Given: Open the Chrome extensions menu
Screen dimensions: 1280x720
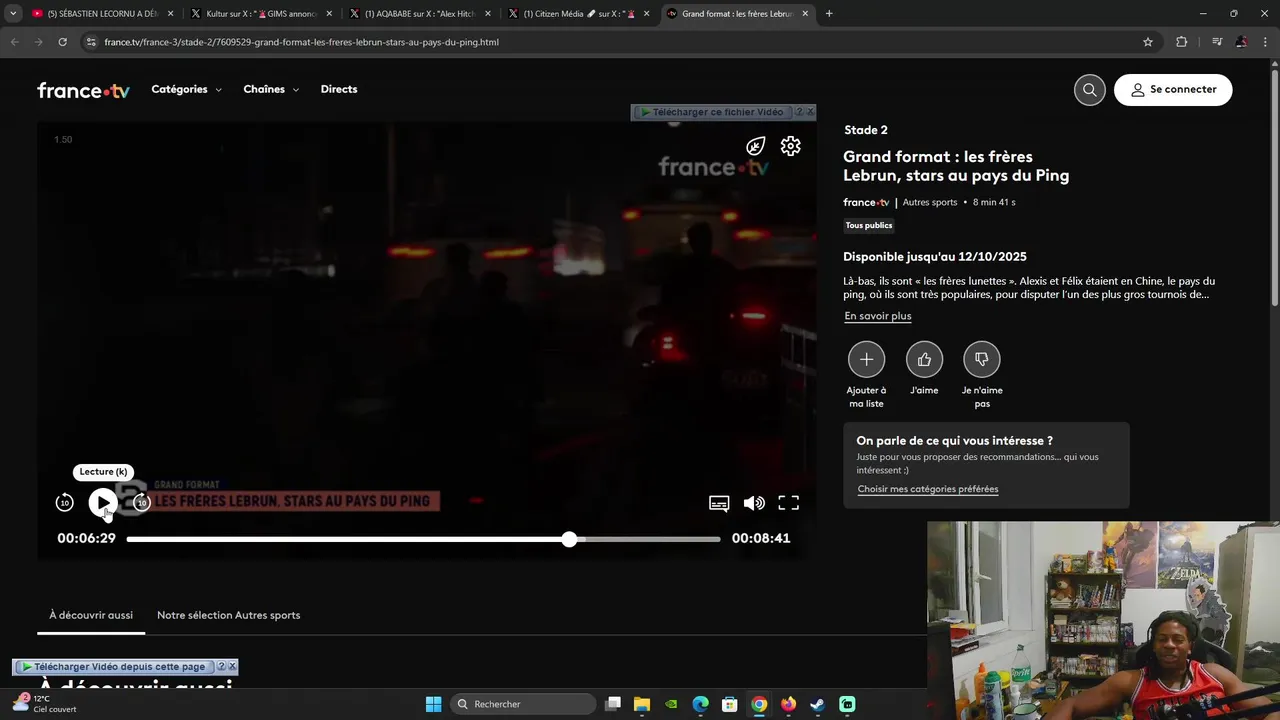Looking at the screenshot, I should tap(1182, 42).
